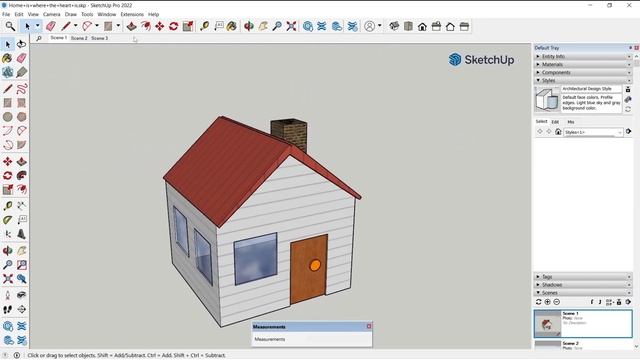640x360 pixels.
Task: Switch to Scene 2 tab
Action: [x=79, y=38]
